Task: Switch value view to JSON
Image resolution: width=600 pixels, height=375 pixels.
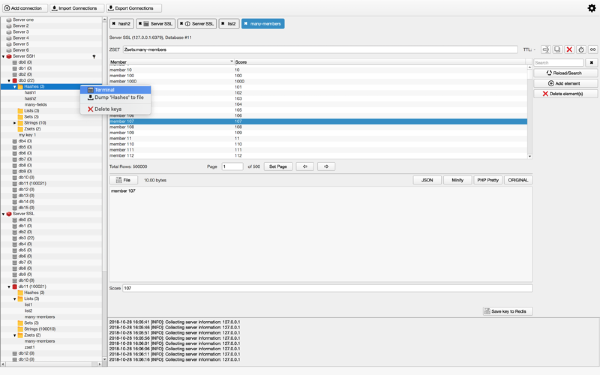Action: pyautogui.click(x=427, y=180)
